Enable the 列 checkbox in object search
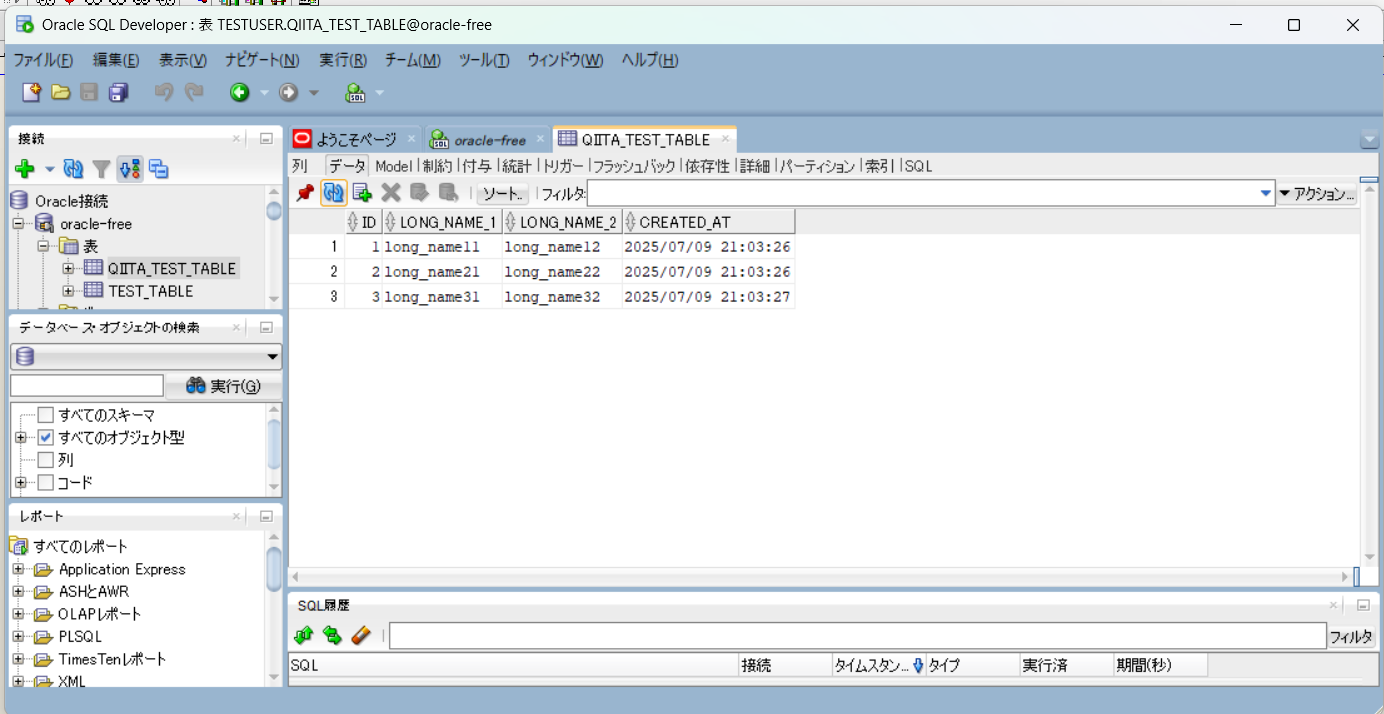Screen dimensions: 1384x714 pyautogui.click(x=44, y=459)
